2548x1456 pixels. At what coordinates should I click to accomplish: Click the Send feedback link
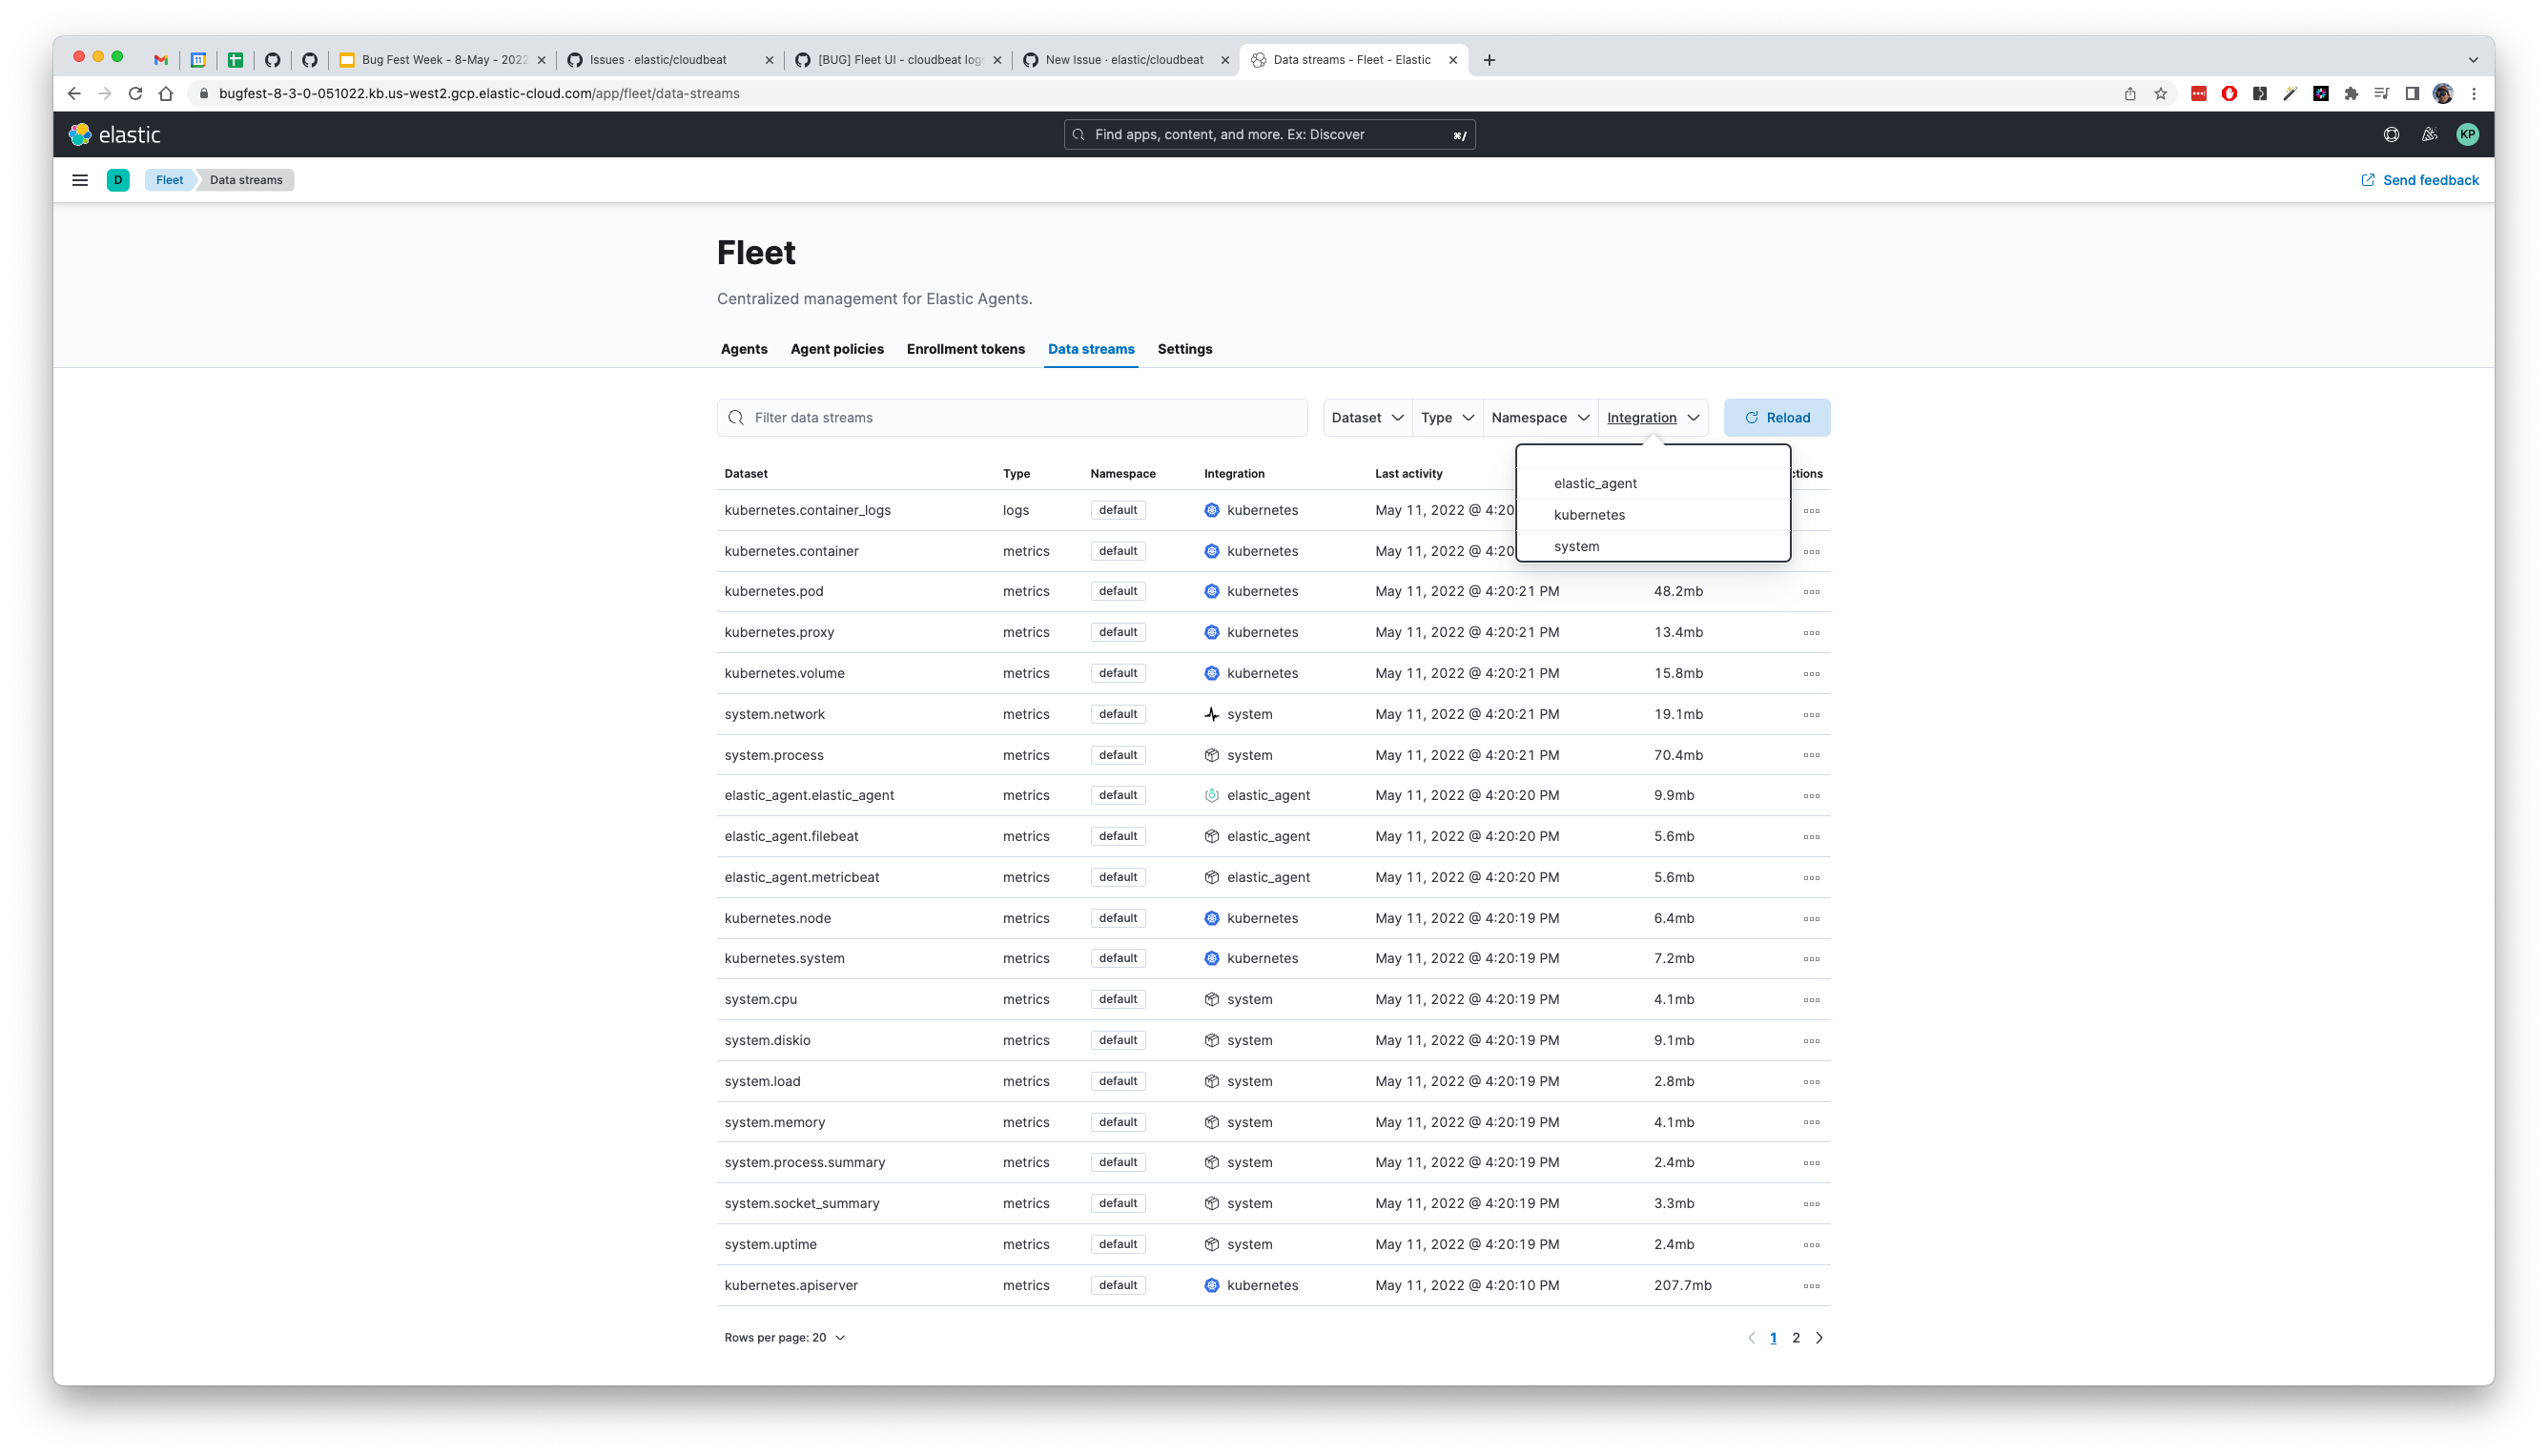[x=2419, y=180]
